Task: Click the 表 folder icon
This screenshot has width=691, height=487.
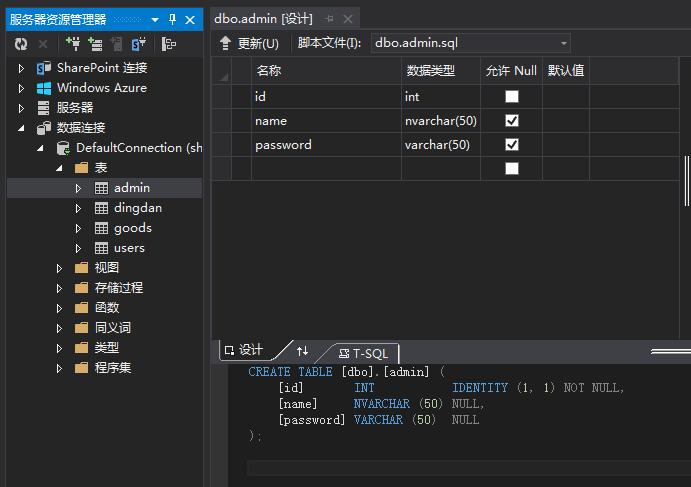Action: pyautogui.click(x=82, y=168)
